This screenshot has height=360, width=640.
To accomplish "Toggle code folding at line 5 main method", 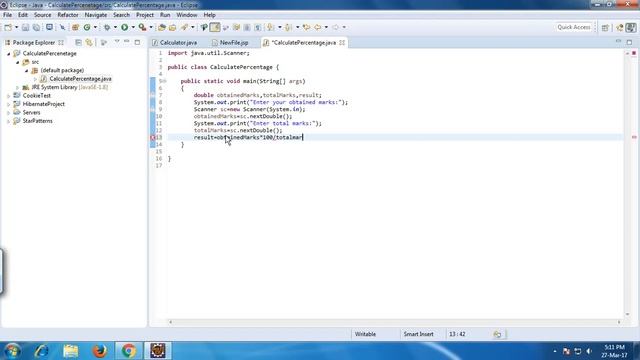I will (x=163, y=81).
